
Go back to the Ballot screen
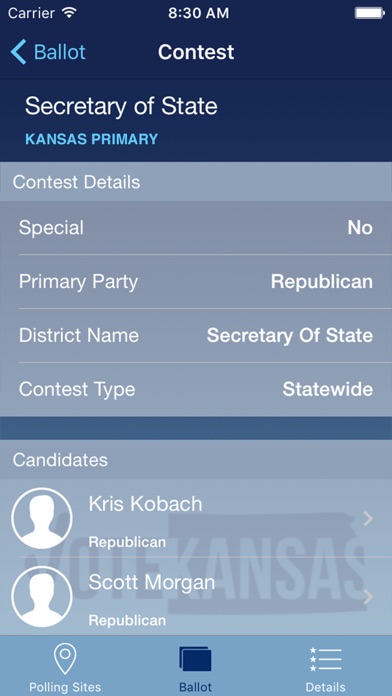(48, 52)
